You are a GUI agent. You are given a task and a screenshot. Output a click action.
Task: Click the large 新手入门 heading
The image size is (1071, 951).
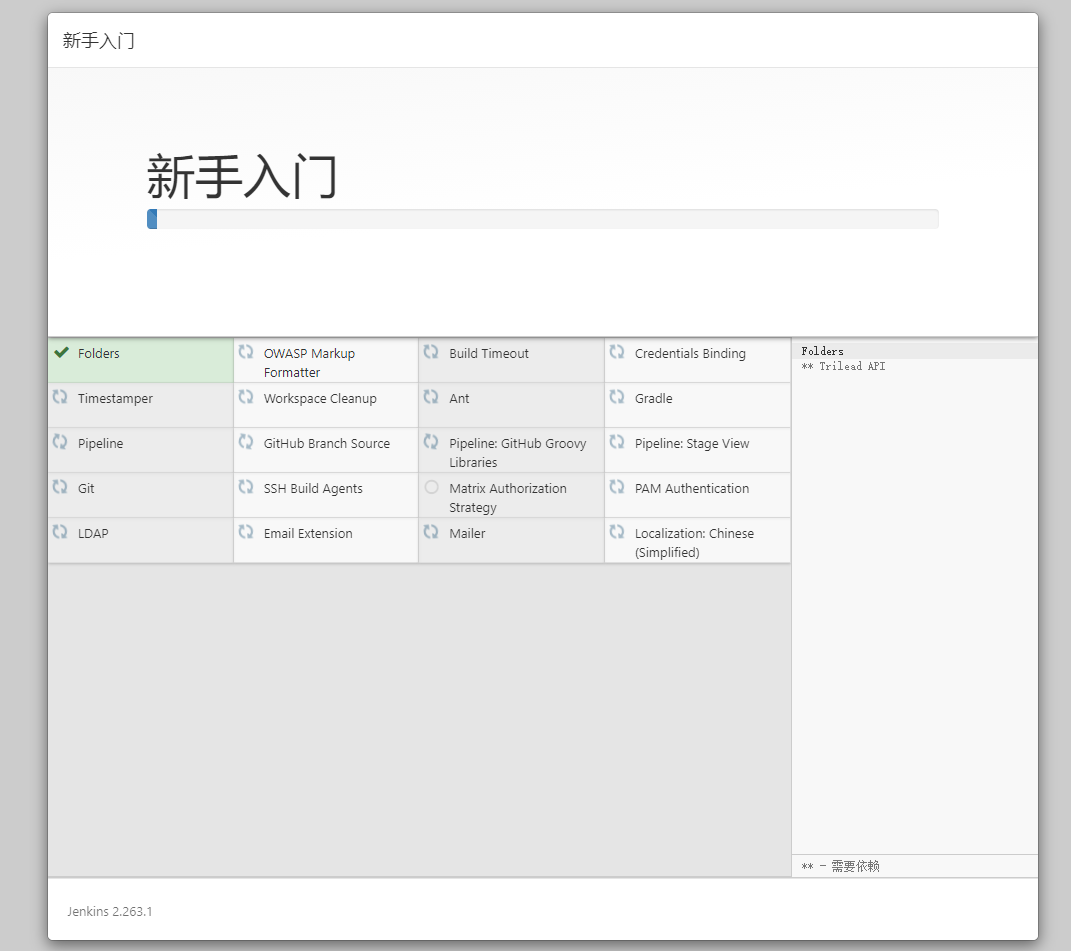pyautogui.click(x=242, y=177)
